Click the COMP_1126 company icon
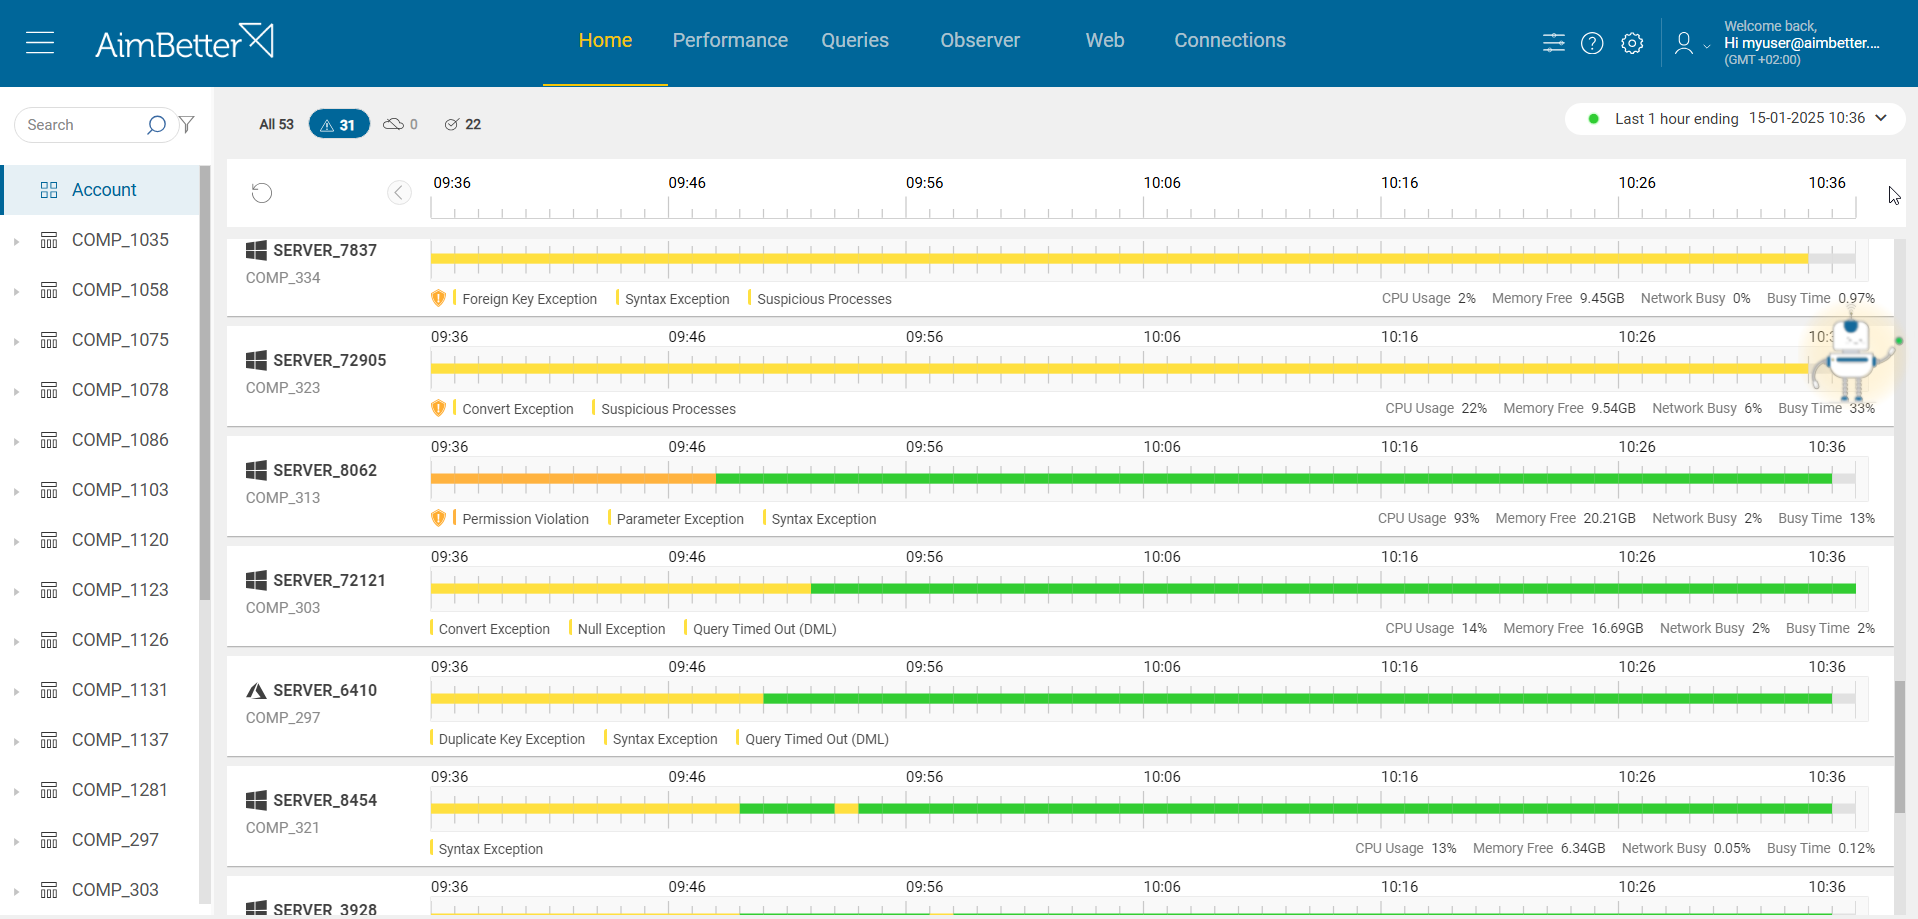 click(49, 640)
